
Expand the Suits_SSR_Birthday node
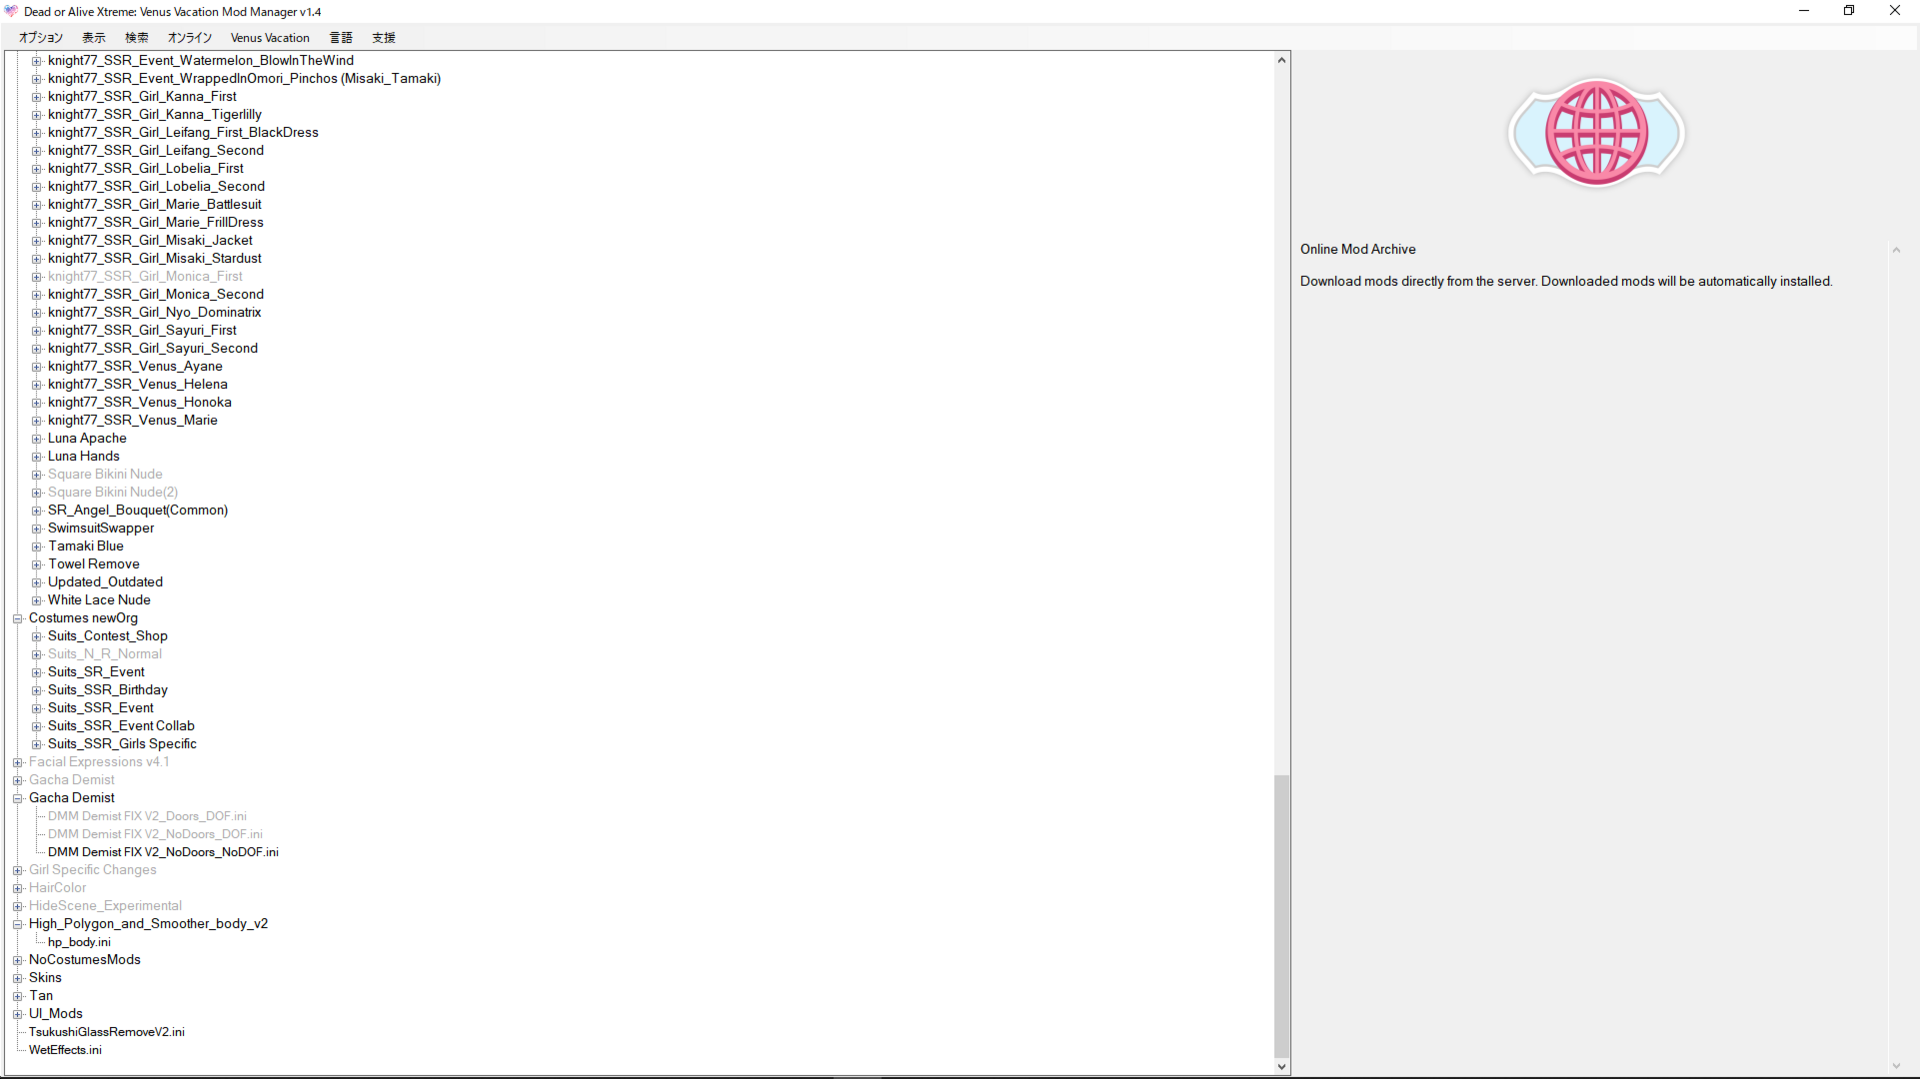coord(37,690)
